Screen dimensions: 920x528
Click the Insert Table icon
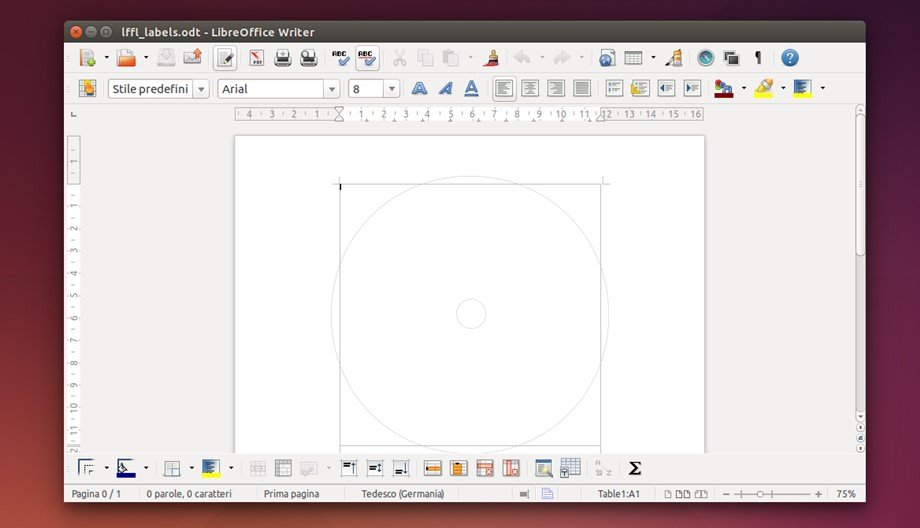coord(633,58)
